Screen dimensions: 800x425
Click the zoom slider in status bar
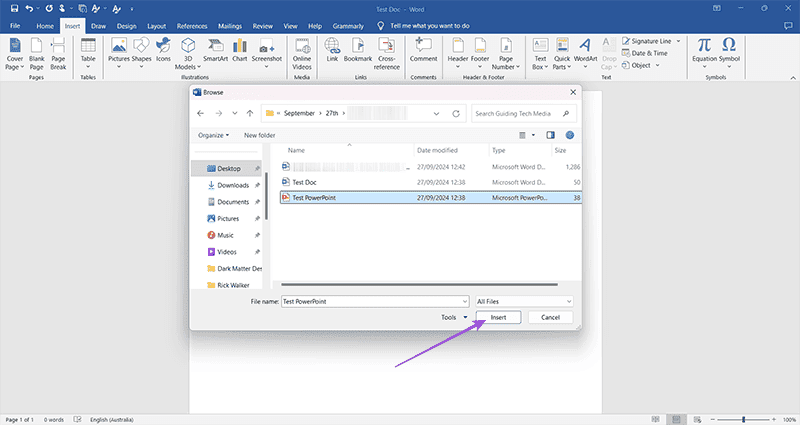[743, 419]
